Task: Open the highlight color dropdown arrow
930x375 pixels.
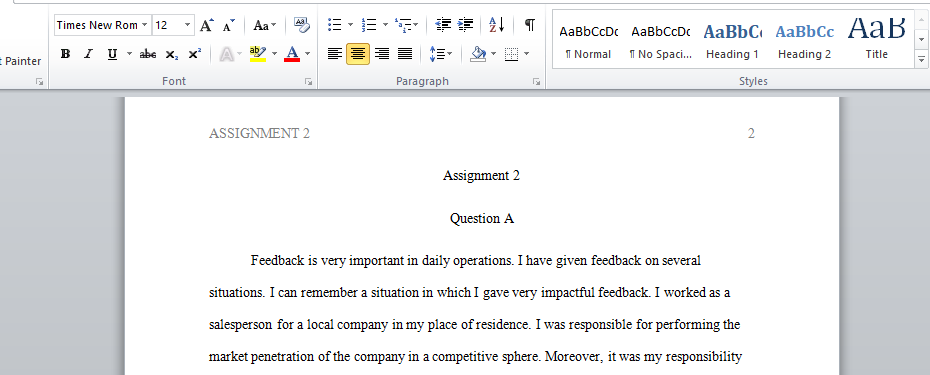Action: pyautogui.click(x=275, y=54)
